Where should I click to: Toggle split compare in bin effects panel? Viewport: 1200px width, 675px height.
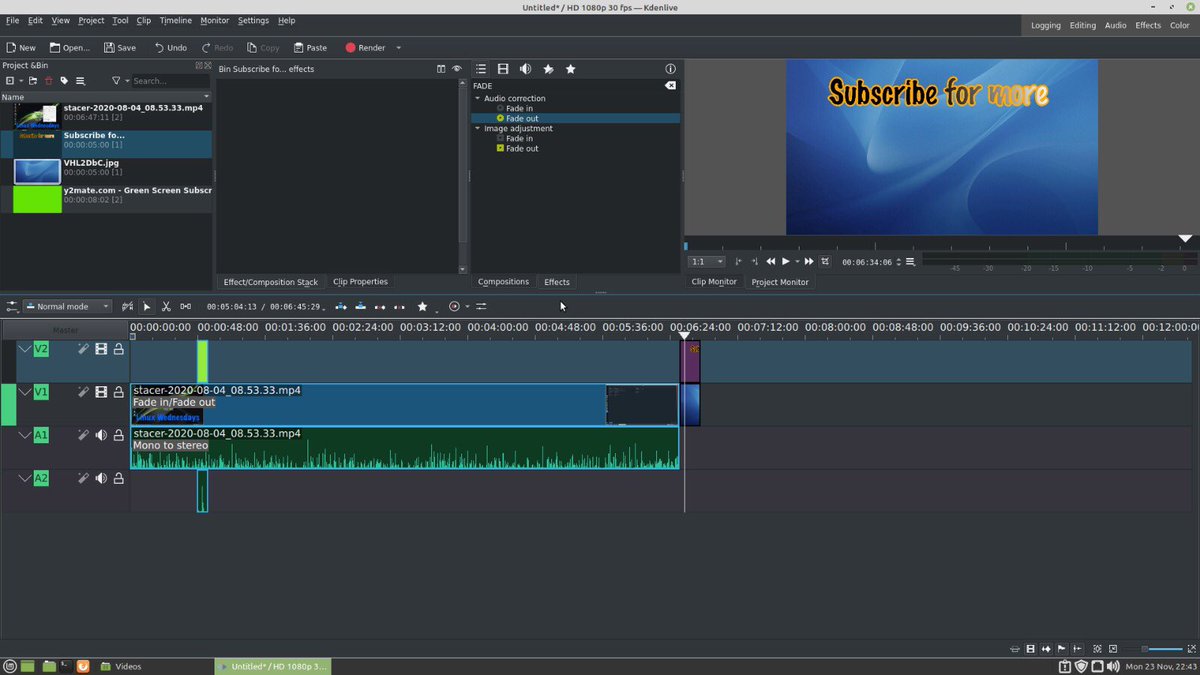pos(441,69)
